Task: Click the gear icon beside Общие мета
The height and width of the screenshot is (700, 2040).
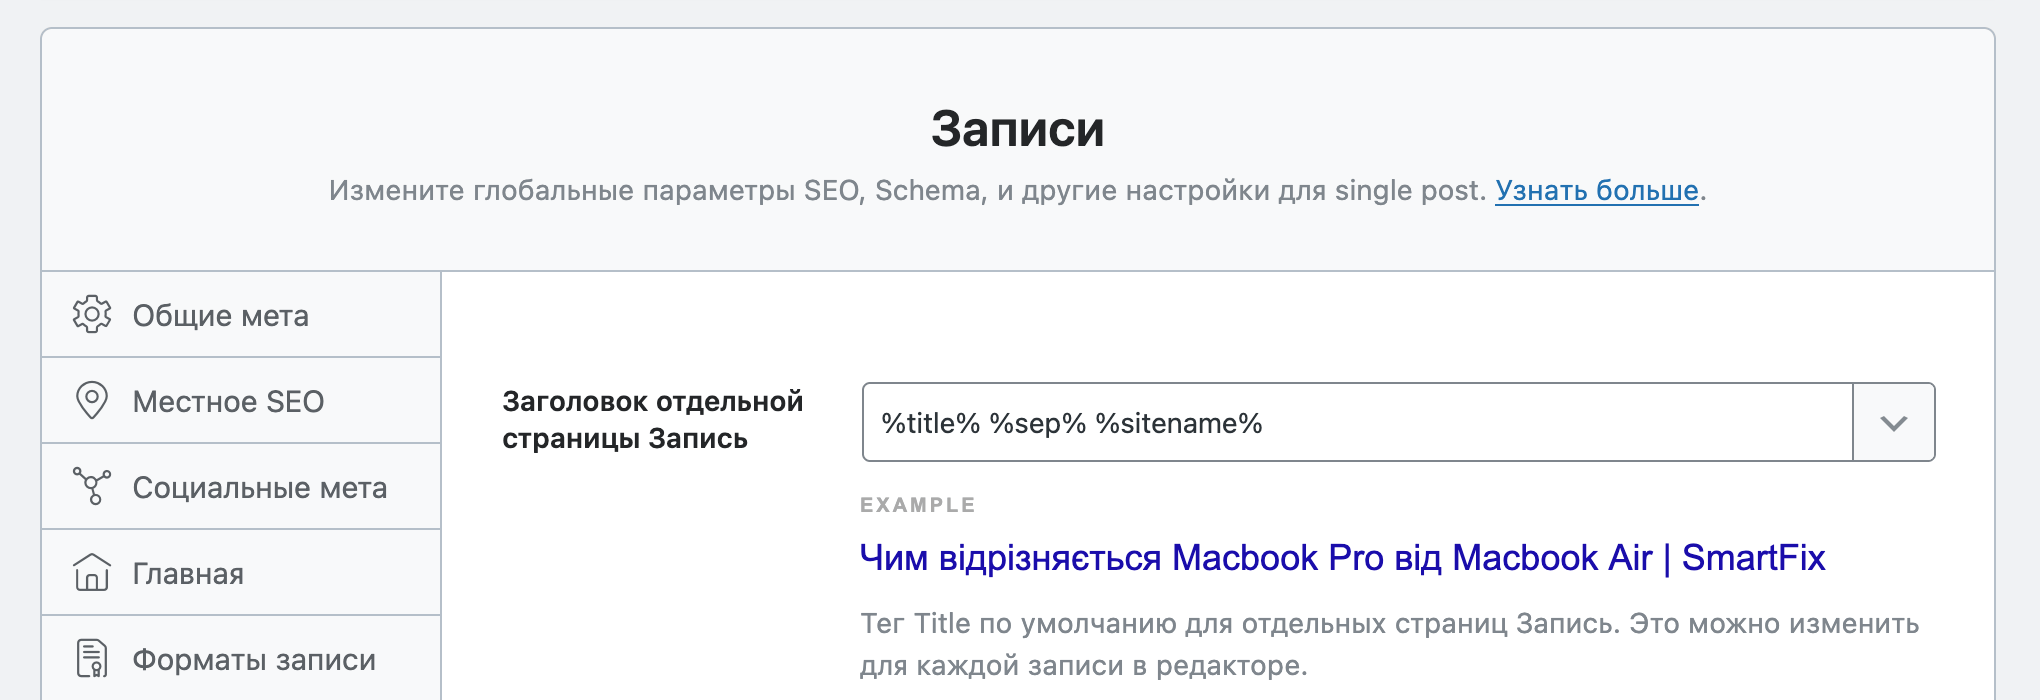Action: (92, 315)
